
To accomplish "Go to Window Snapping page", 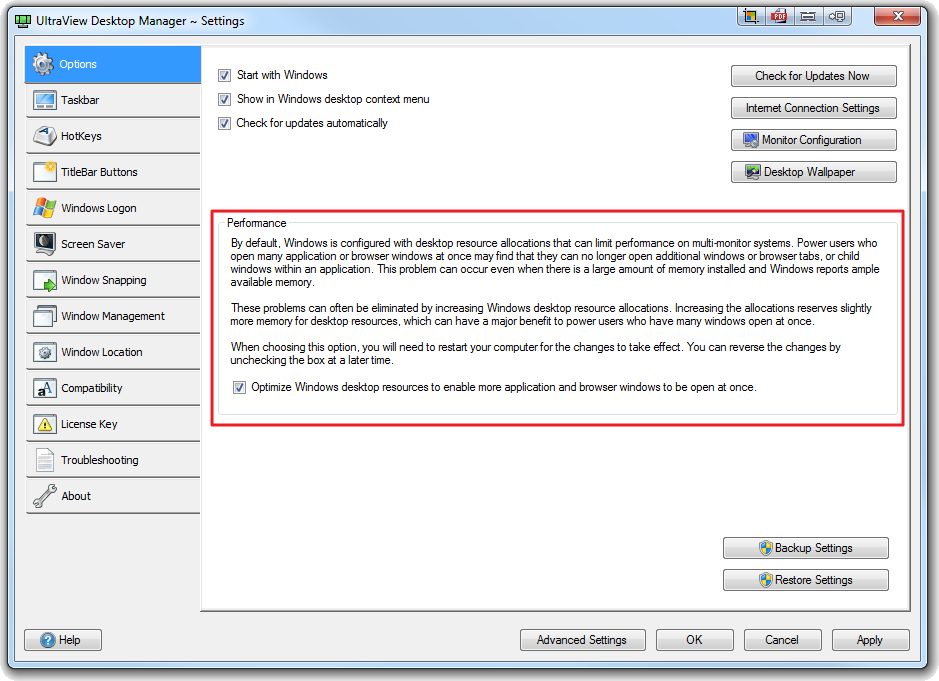I will click(113, 280).
